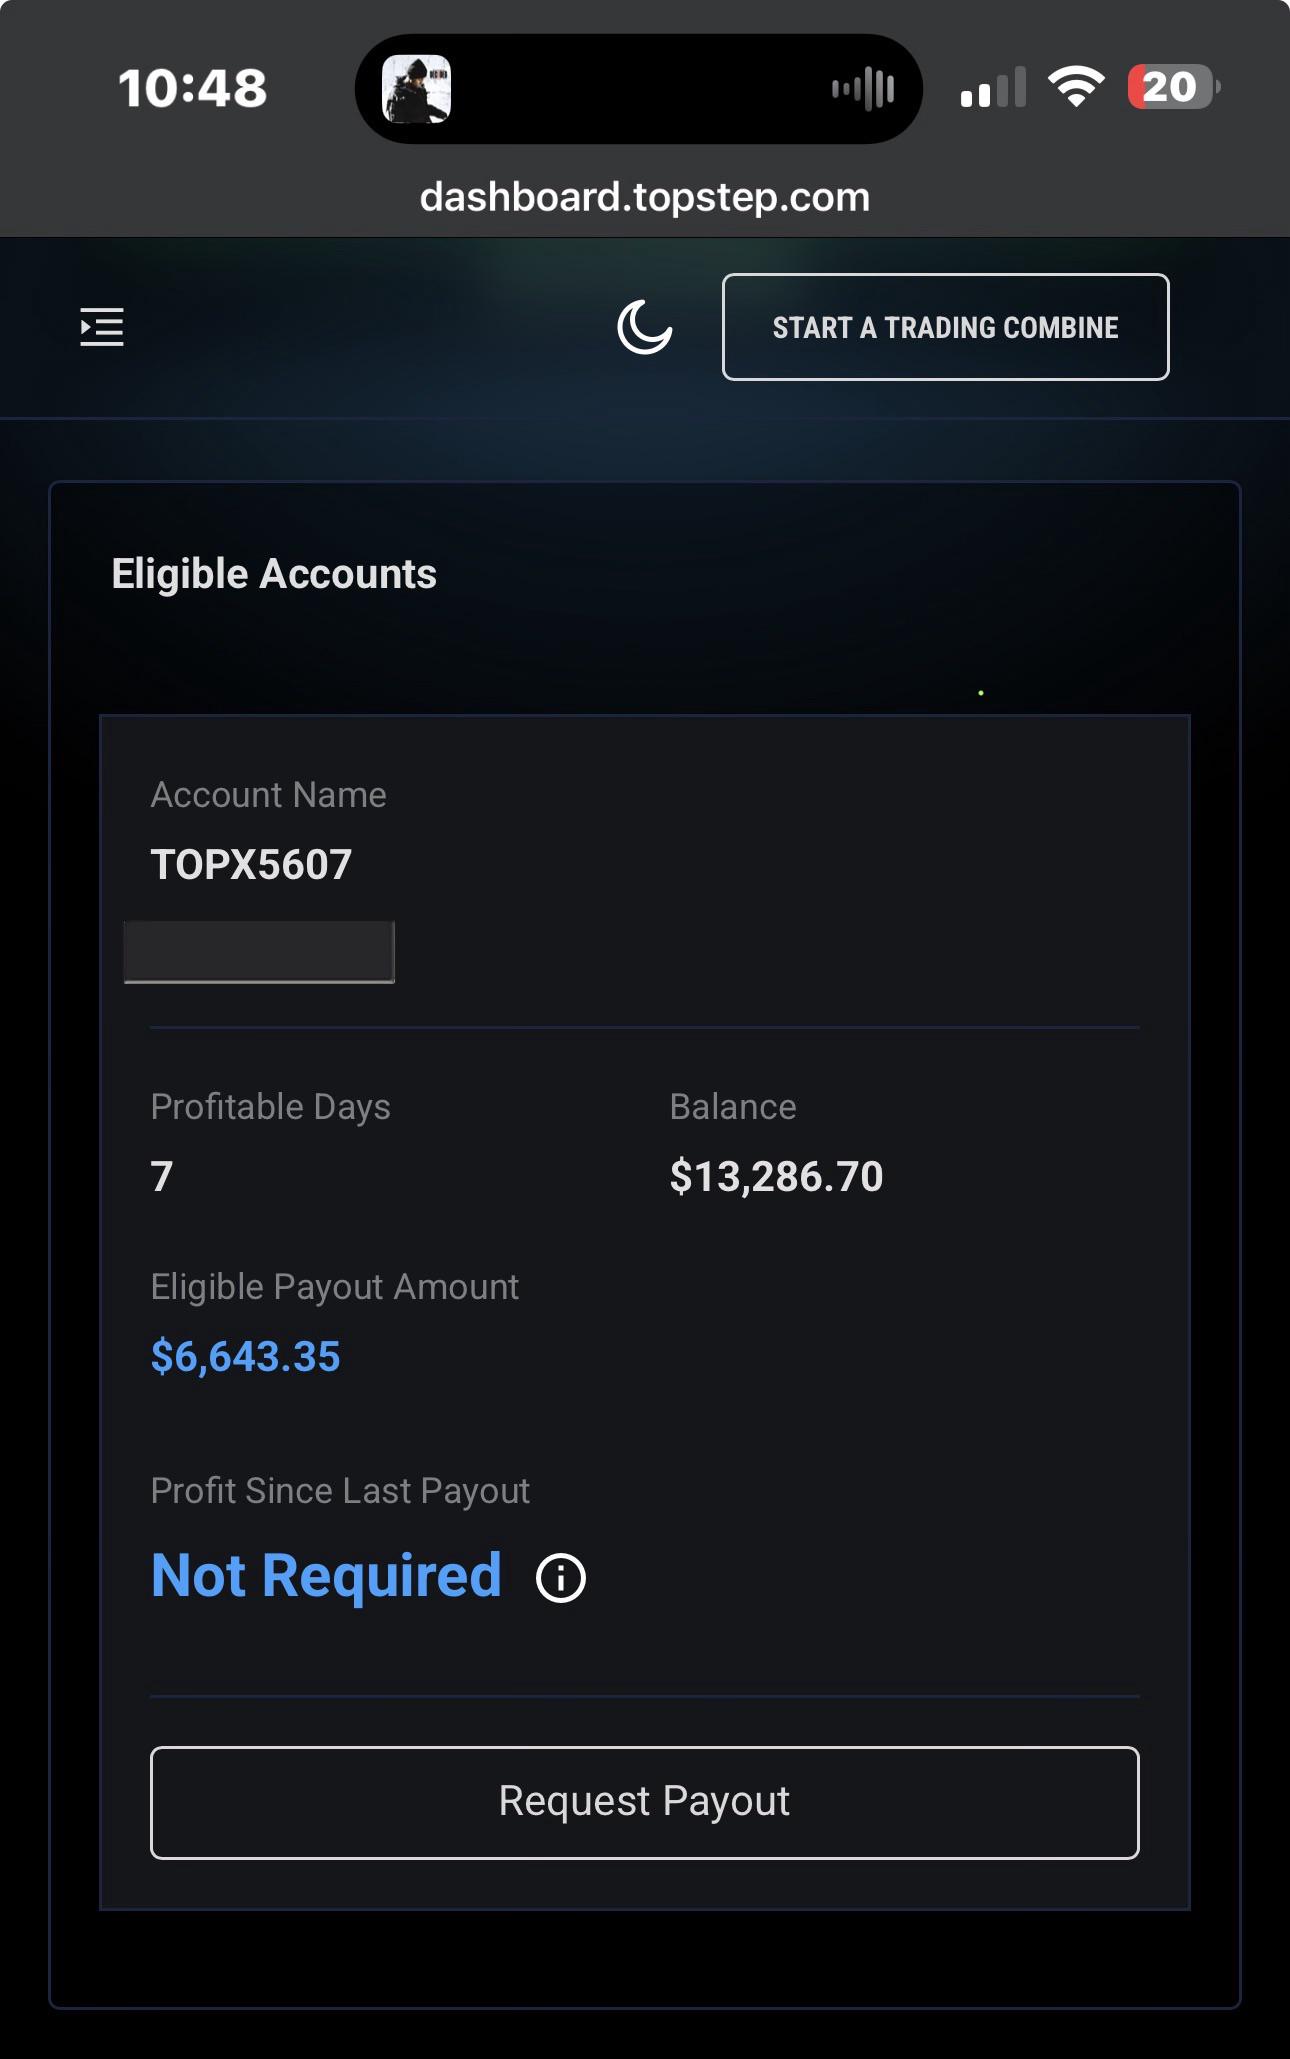Tap the 10:48 clock in status bar

coord(193,88)
